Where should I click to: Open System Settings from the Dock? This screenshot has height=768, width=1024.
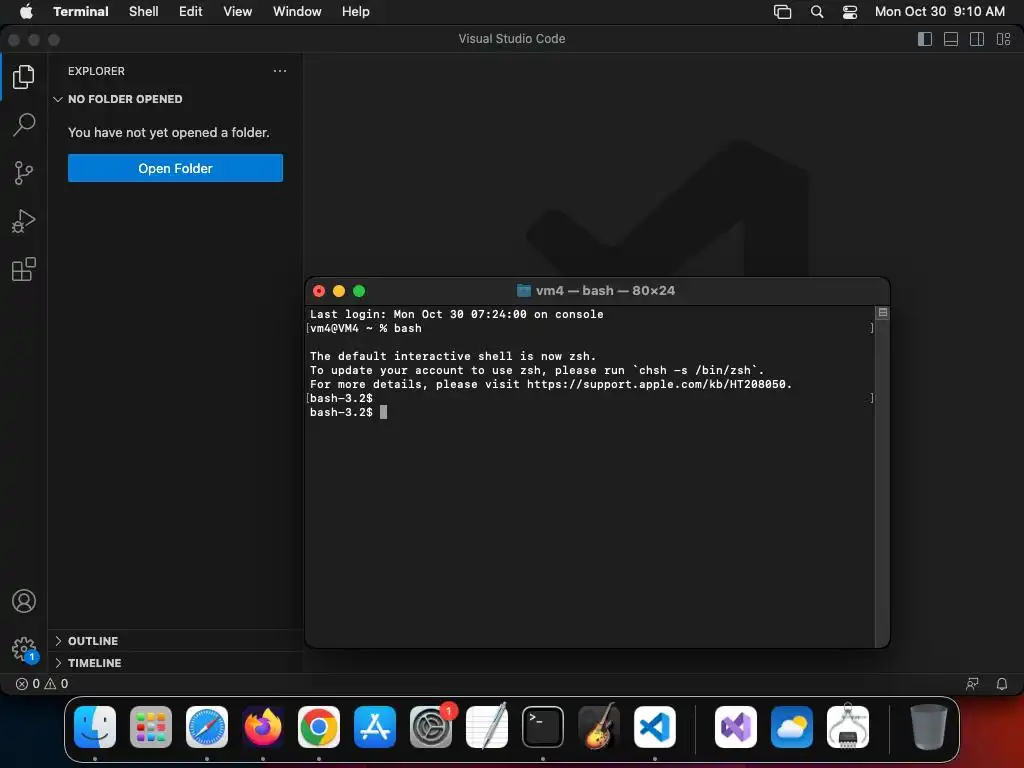click(431, 727)
